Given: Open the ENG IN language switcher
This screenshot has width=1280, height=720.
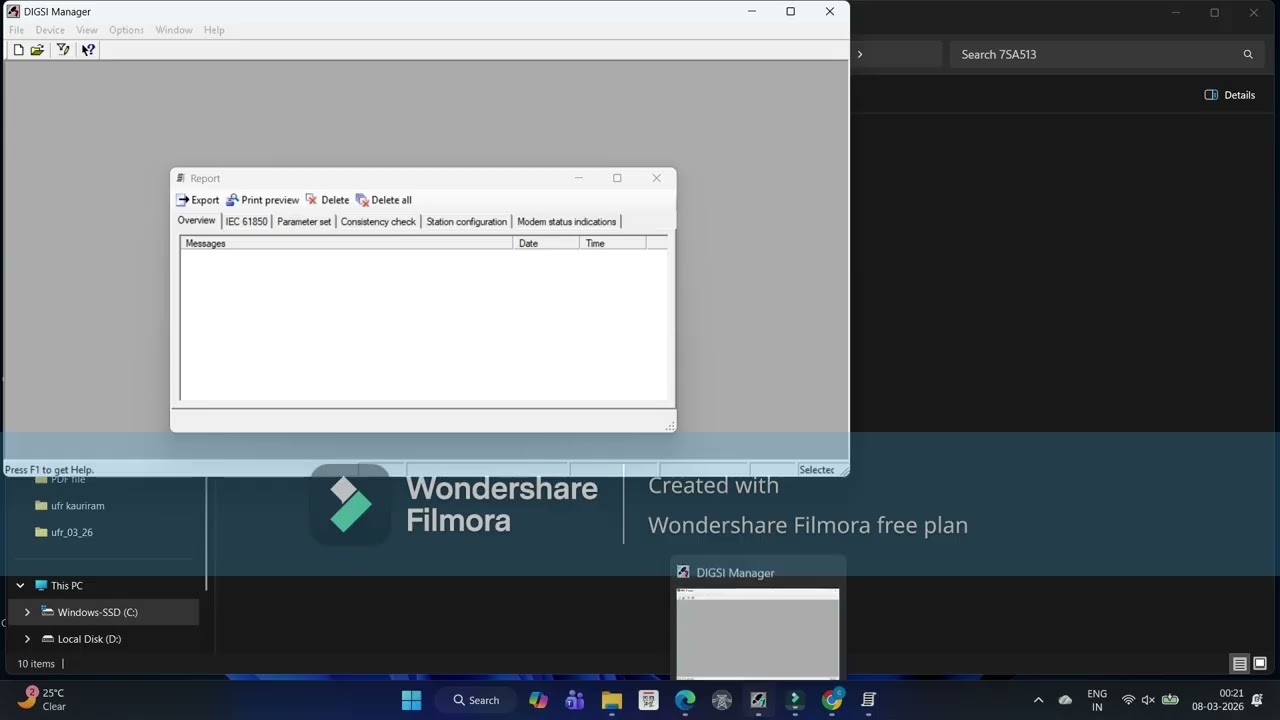Looking at the screenshot, I should pyautogui.click(x=1097, y=700).
